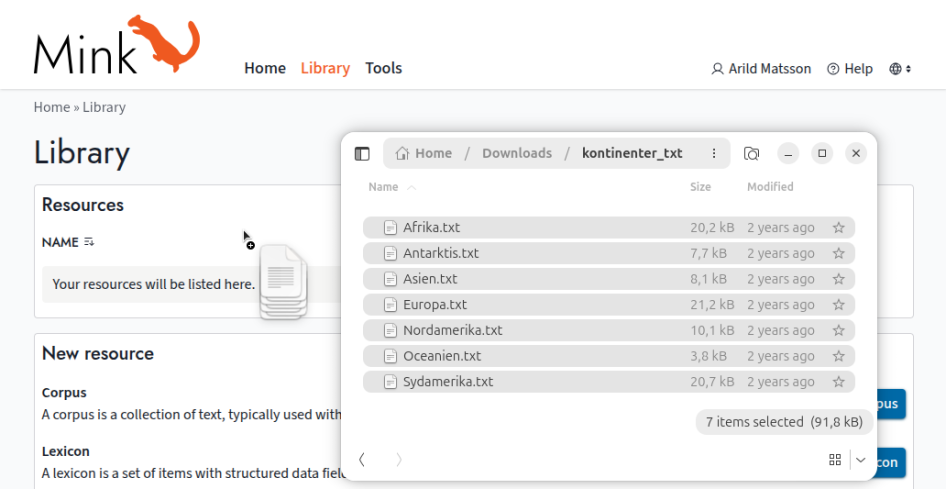Select Nordamerika.txt file name
946x489 pixels.
pyautogui.click(x=452, y=330)
